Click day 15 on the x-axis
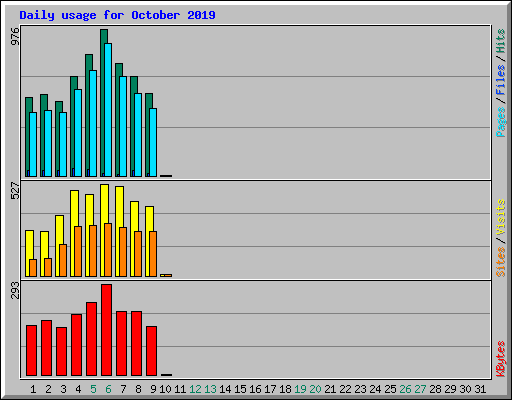This screenshot has width=512, height=400. (x=240, y=389)
